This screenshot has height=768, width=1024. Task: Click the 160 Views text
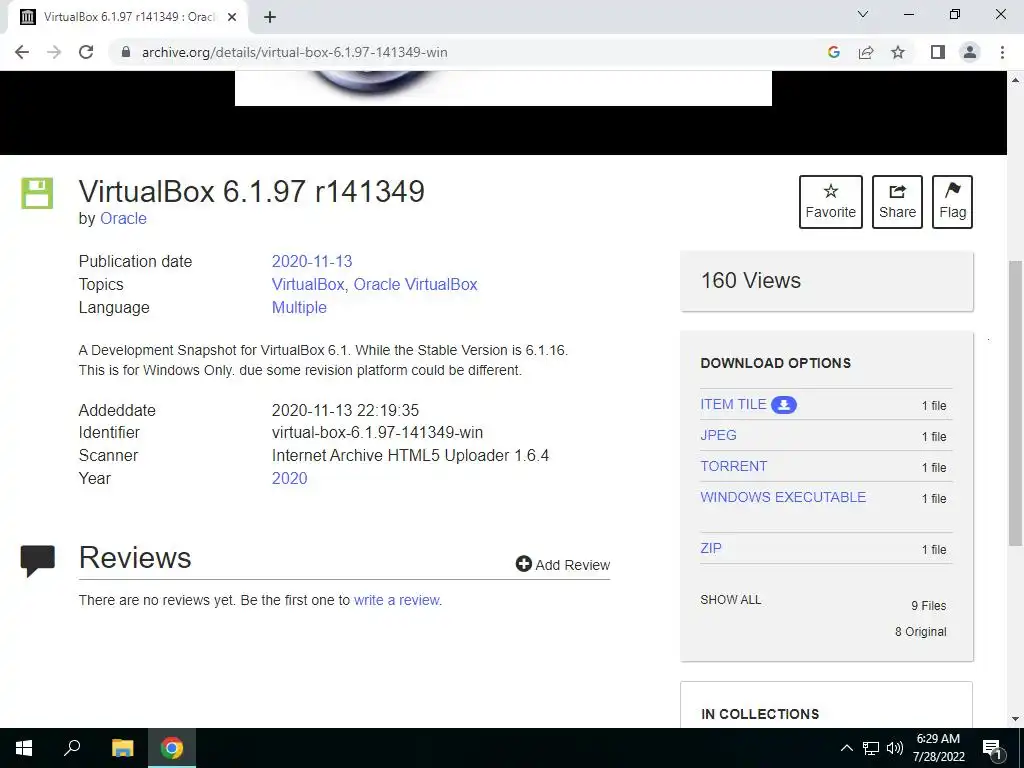click(x=750, y=281)
